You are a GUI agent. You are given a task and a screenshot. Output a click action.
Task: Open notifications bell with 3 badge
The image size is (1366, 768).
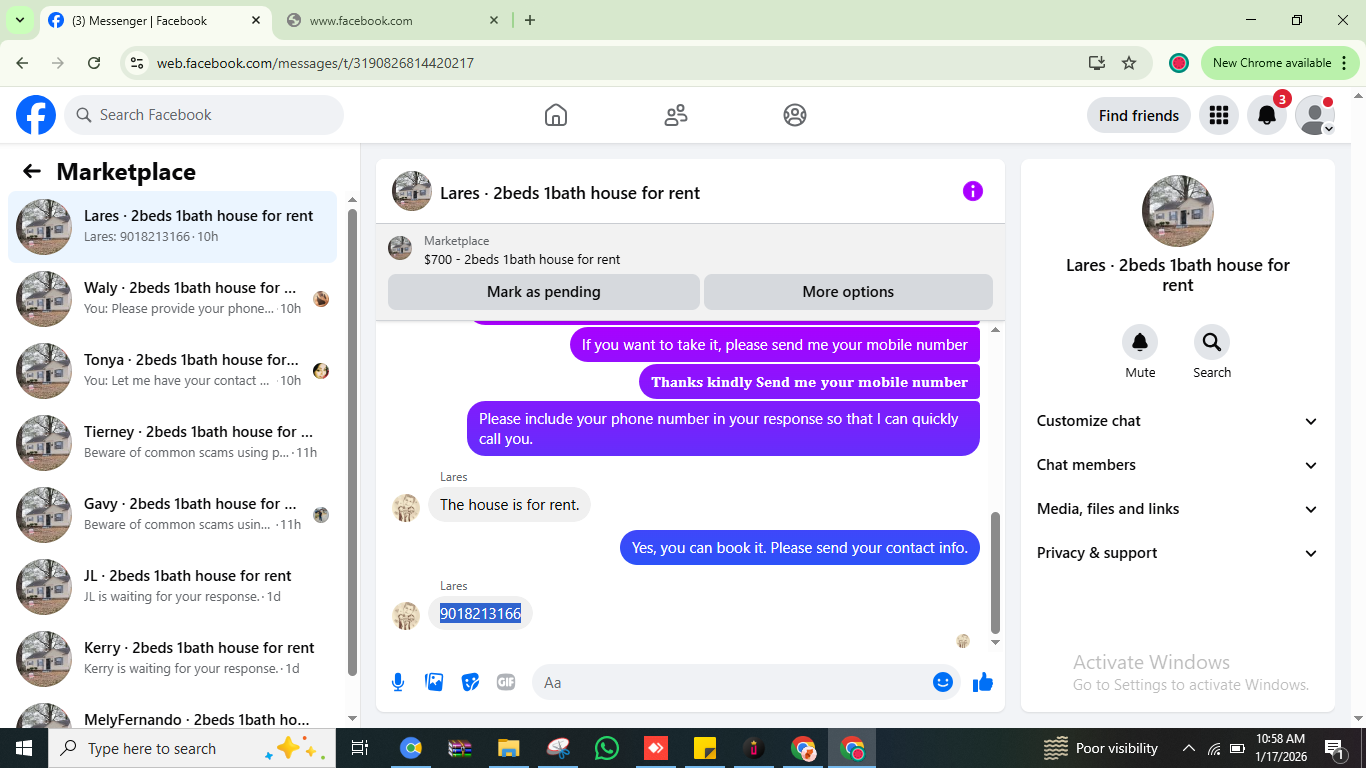click(x=1267, y=115)
